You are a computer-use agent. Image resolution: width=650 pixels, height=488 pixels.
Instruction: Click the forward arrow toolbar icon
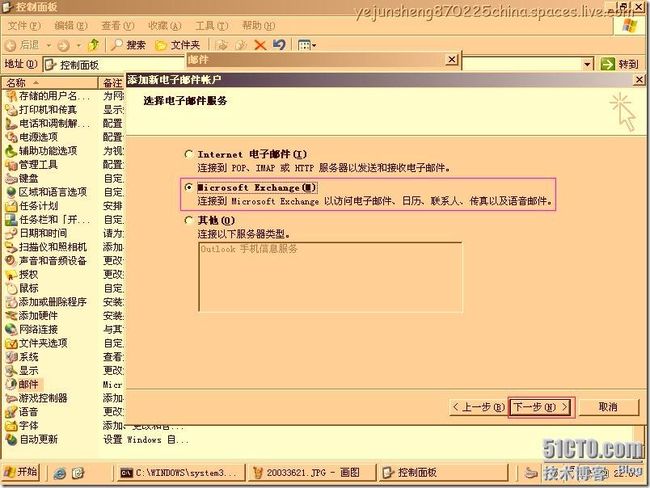pos(63,45)
